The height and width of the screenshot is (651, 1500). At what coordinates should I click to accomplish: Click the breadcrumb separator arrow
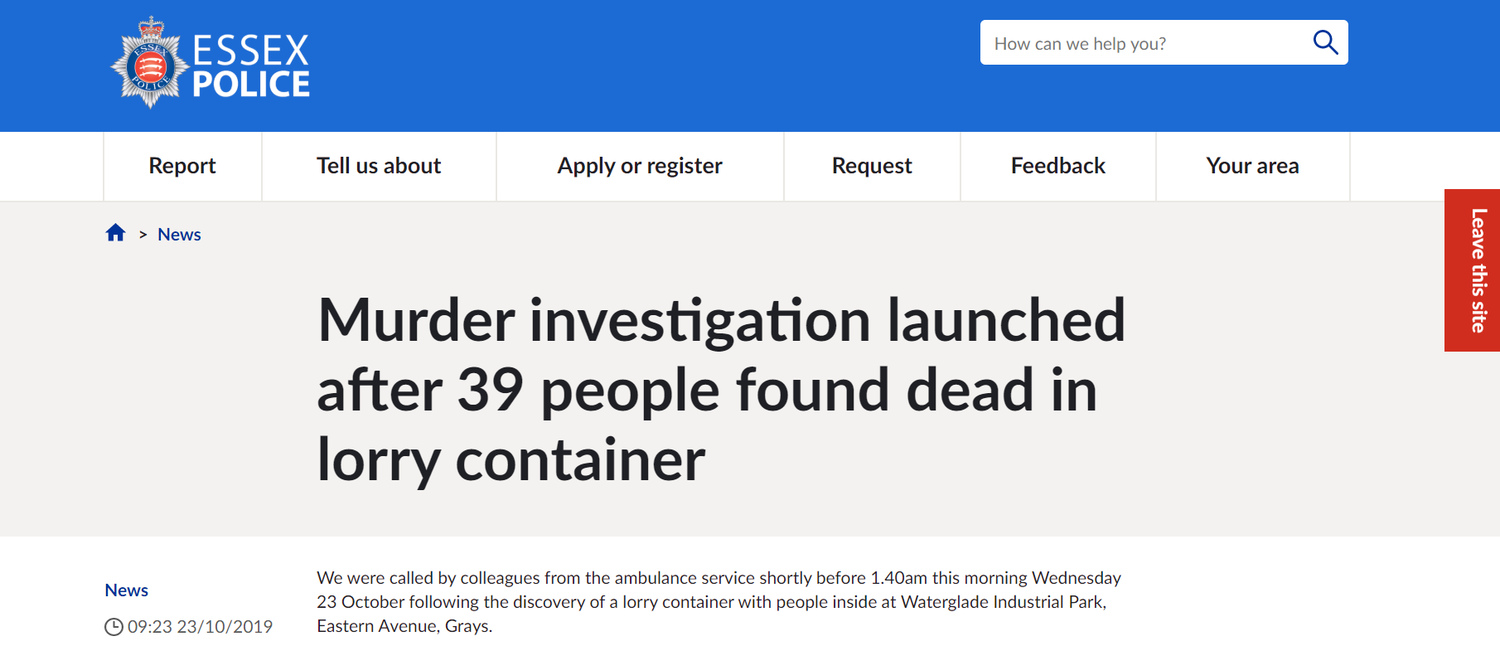tap(143, 234)
